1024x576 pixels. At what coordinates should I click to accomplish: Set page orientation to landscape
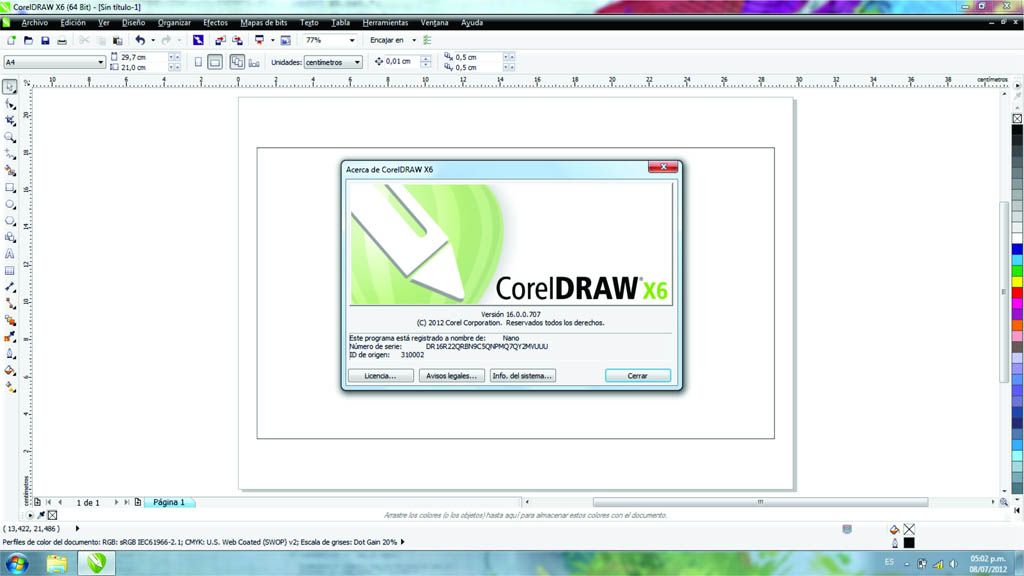215,62
